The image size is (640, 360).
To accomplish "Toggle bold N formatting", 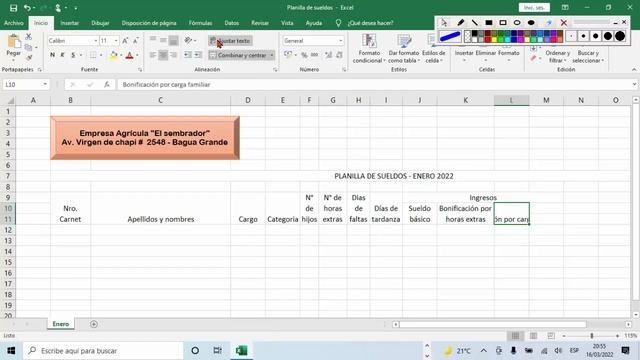I will tap(52, 55).
